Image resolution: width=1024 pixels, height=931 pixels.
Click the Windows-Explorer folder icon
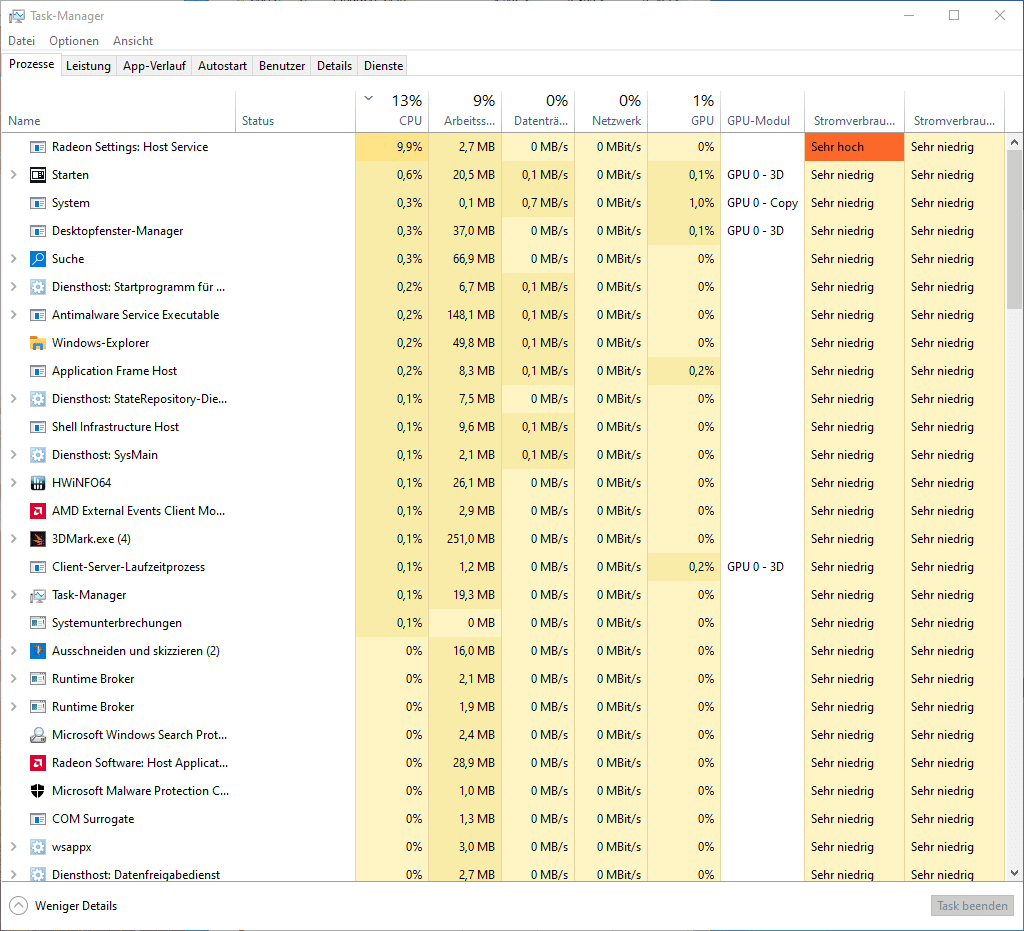click(x=38, y=343)
